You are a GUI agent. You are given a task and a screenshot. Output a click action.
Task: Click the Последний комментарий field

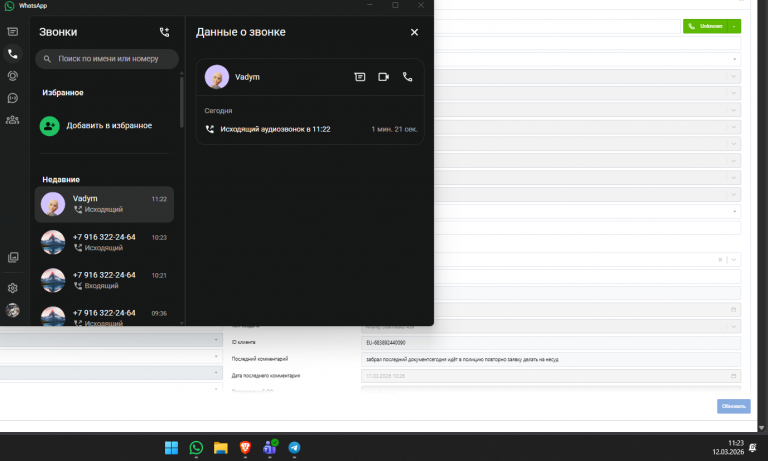[551, 360]
